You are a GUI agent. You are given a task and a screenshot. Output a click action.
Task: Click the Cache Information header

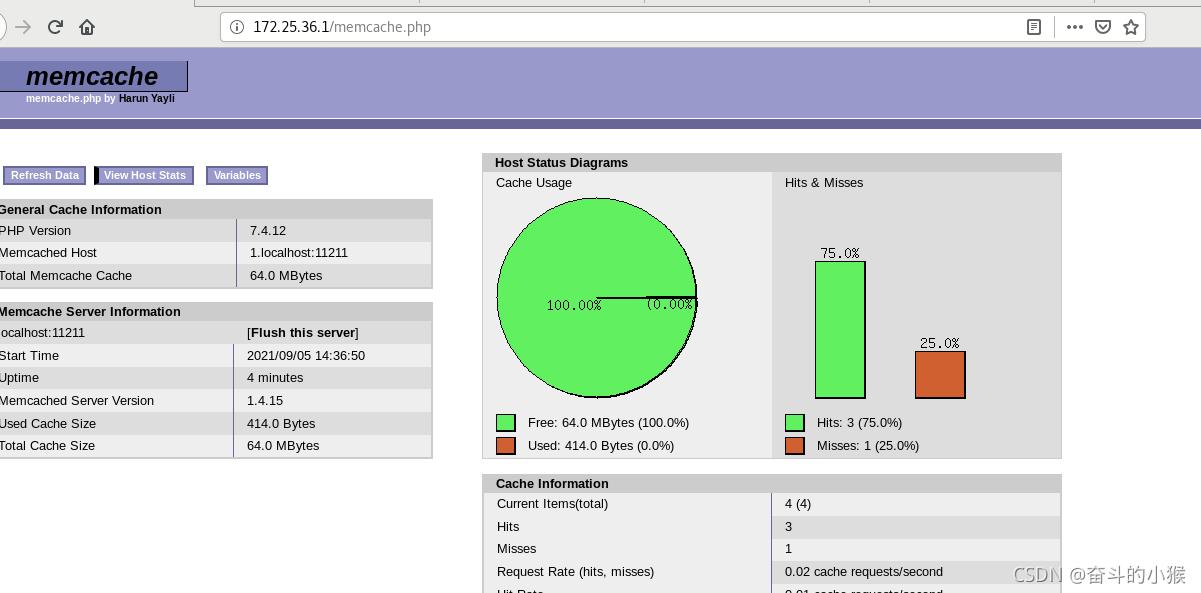[771, 484]
